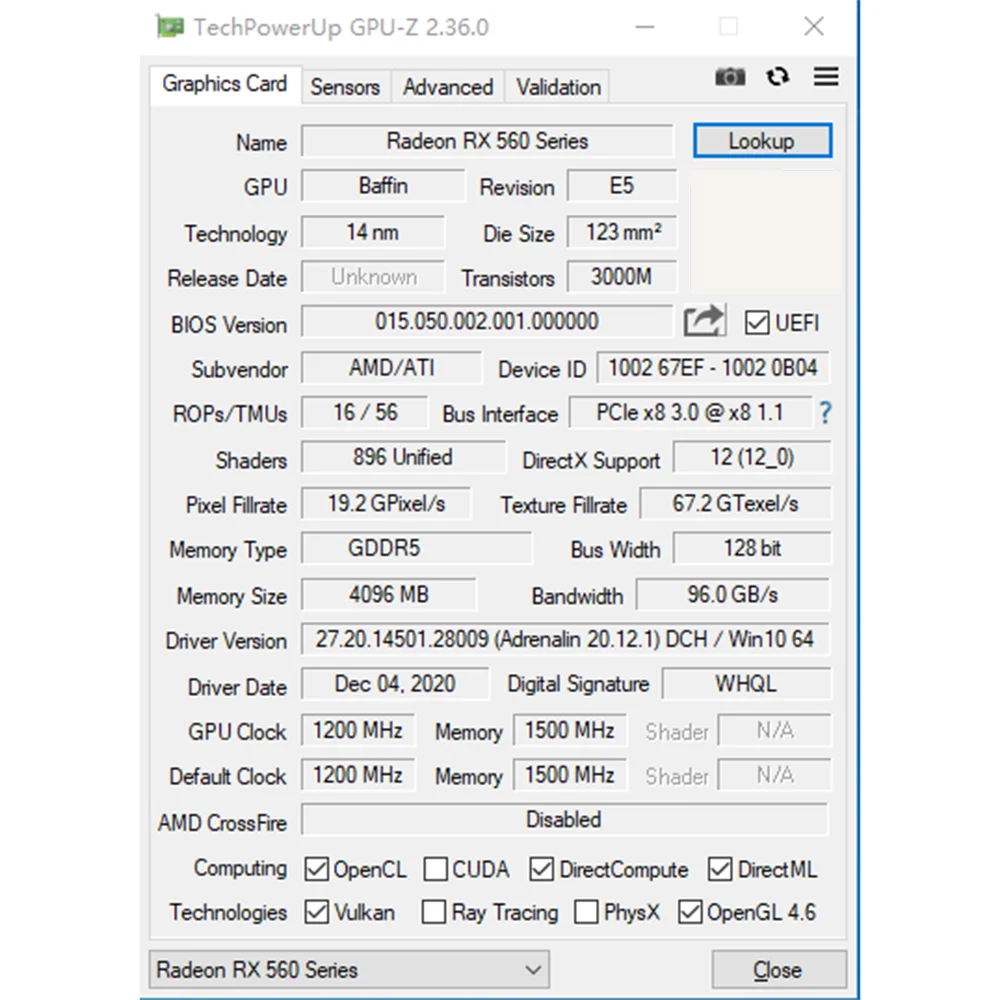Click the Revision field E5
This screenshot has height=1000, width=1000.
click(x=622, y=186)
